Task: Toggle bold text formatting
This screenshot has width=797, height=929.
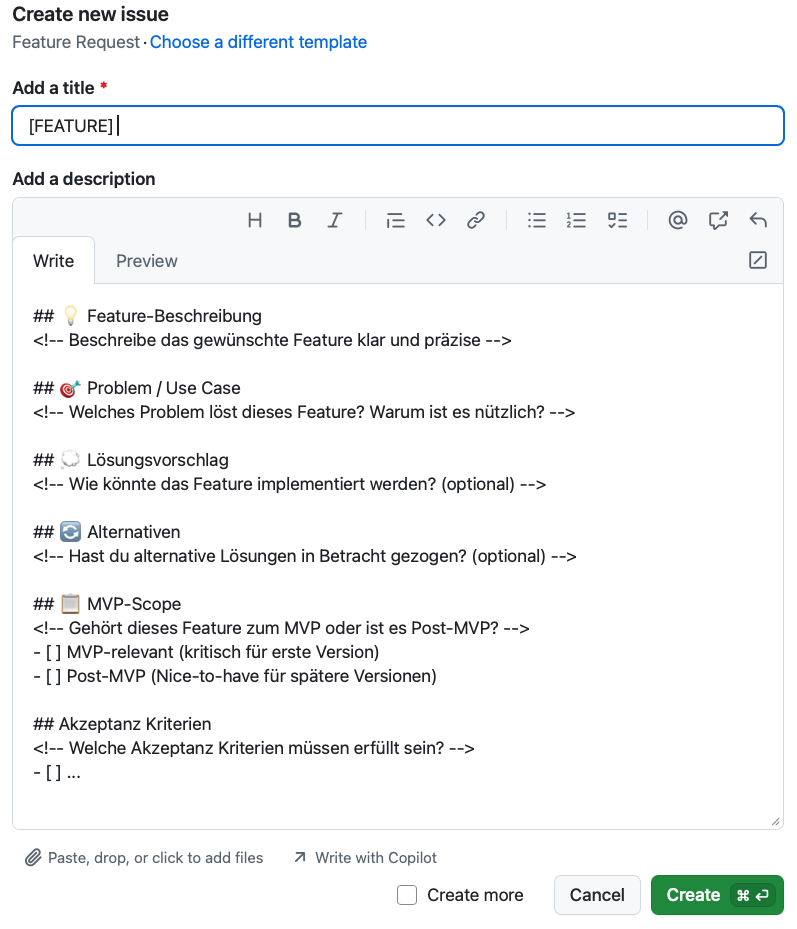Action: point(295,220)
